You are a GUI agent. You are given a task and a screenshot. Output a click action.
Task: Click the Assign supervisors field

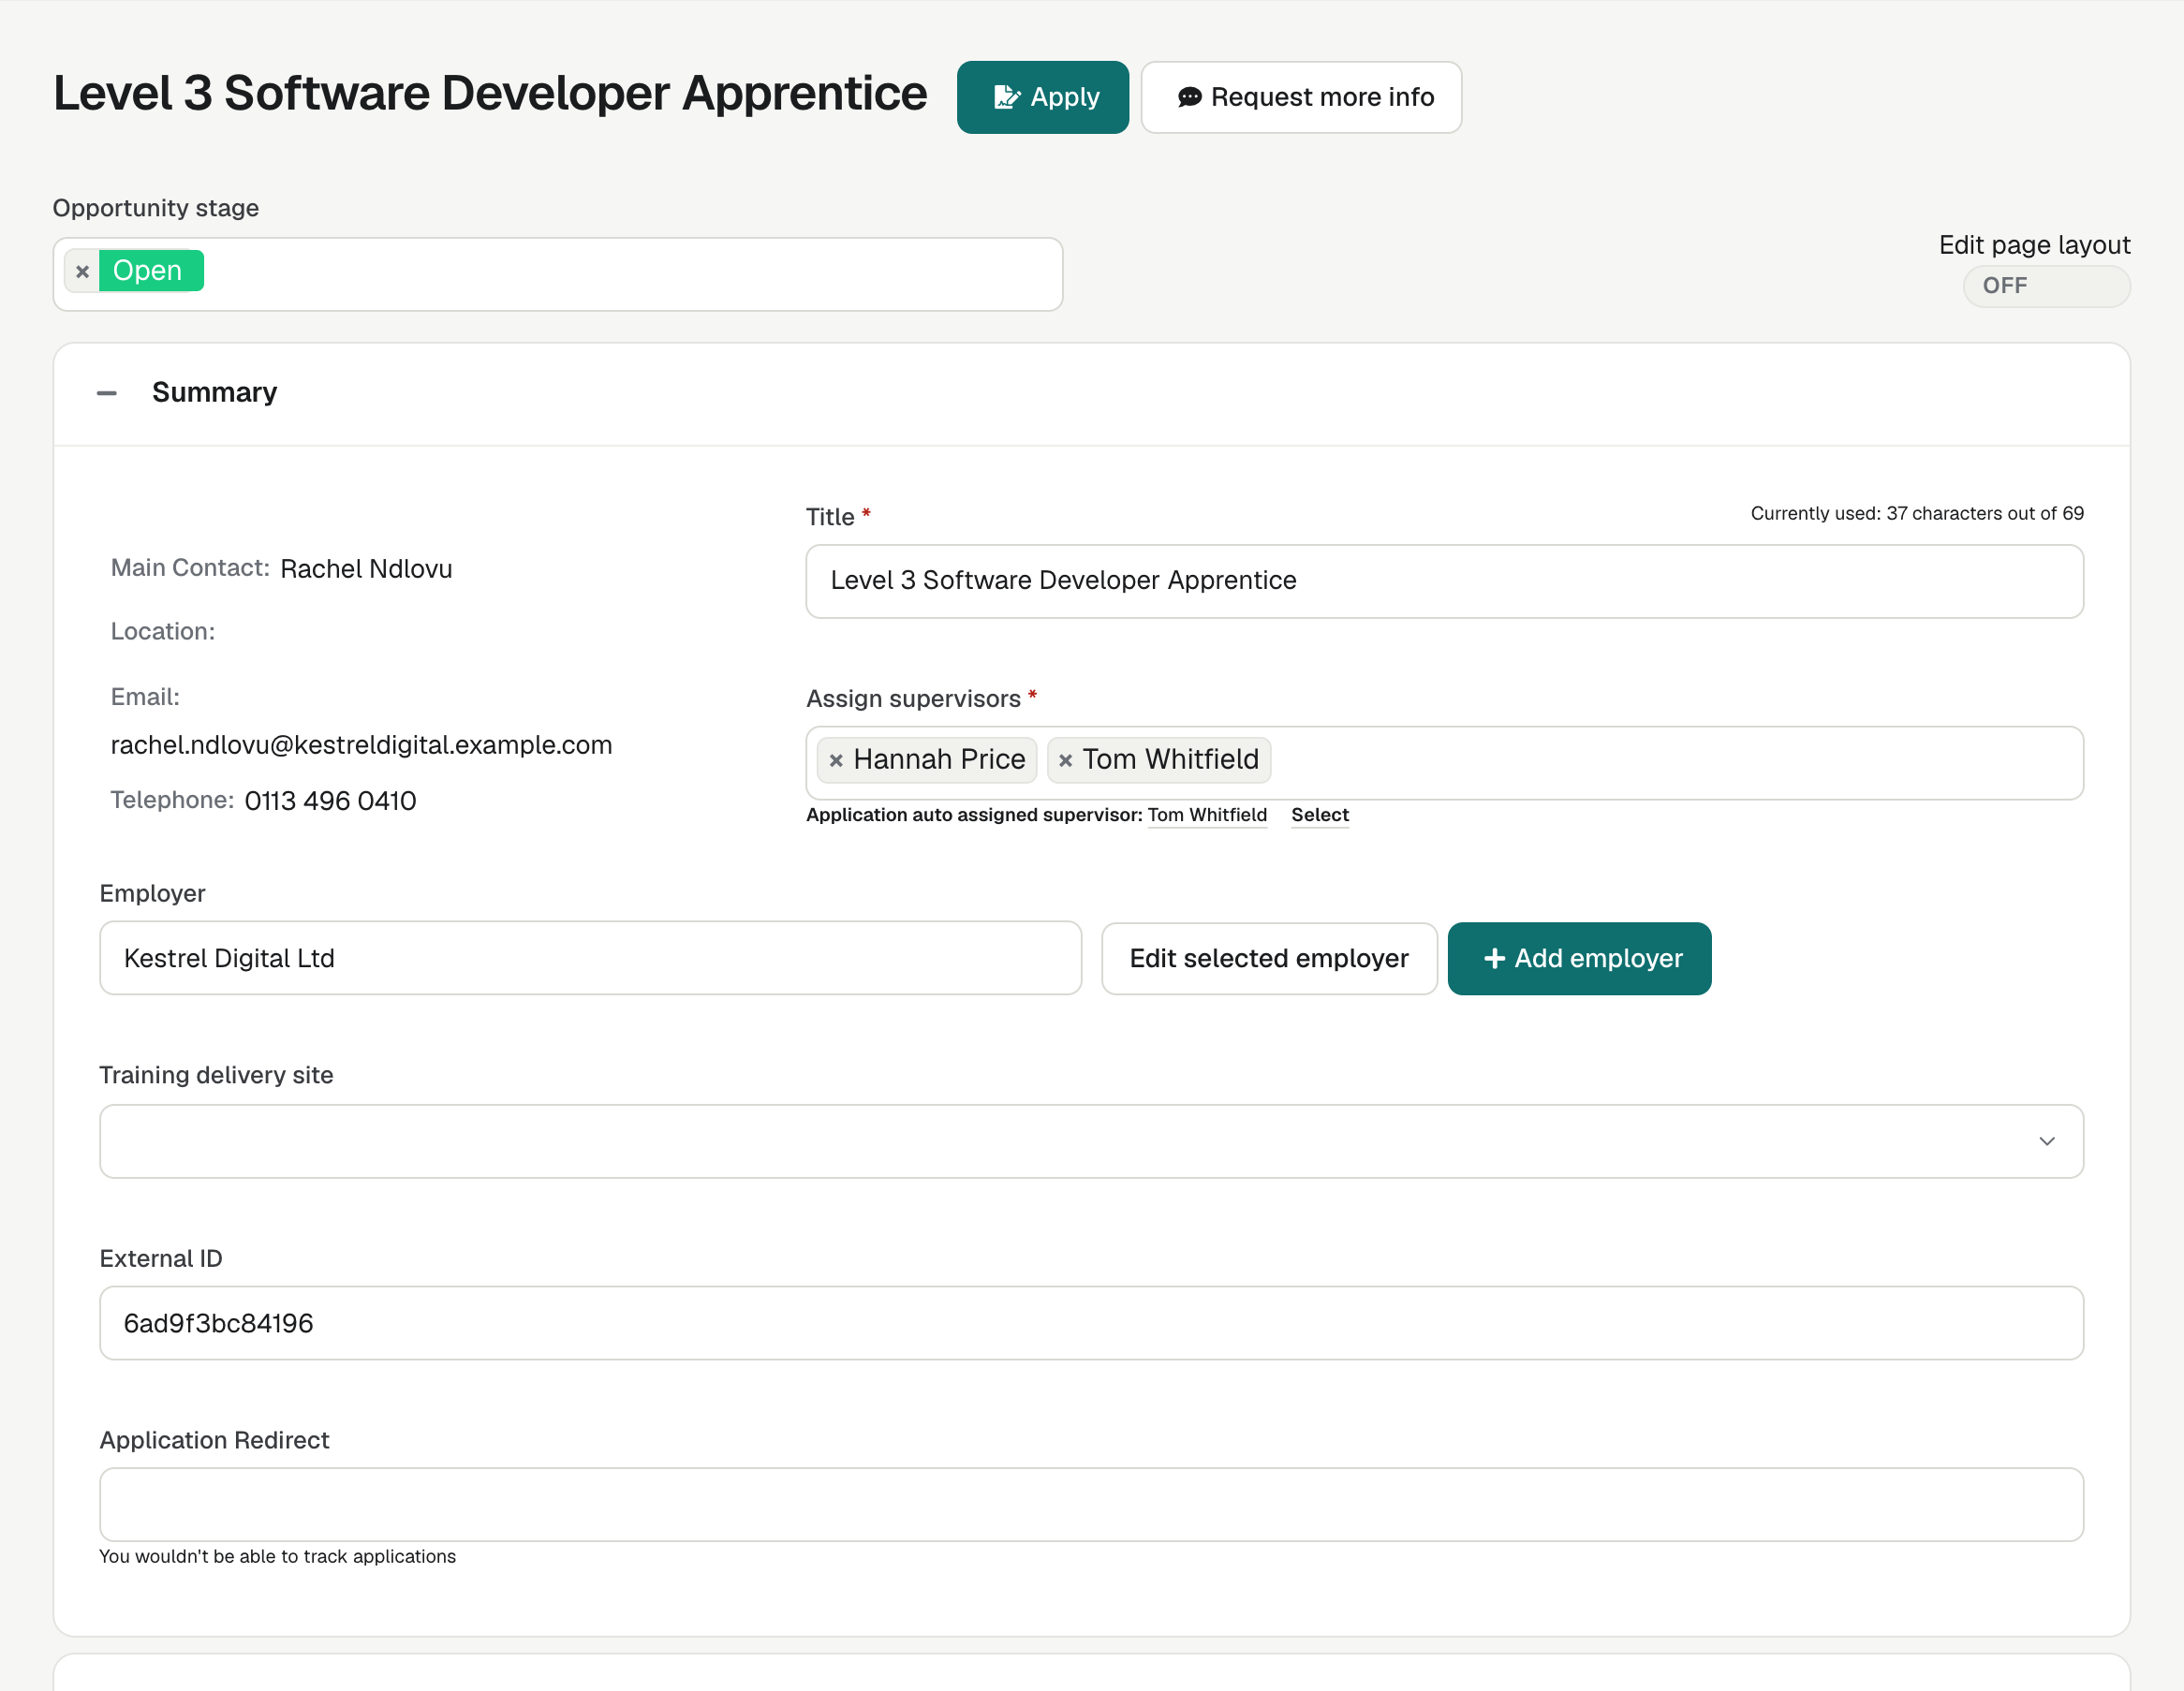click(1444, 763)
